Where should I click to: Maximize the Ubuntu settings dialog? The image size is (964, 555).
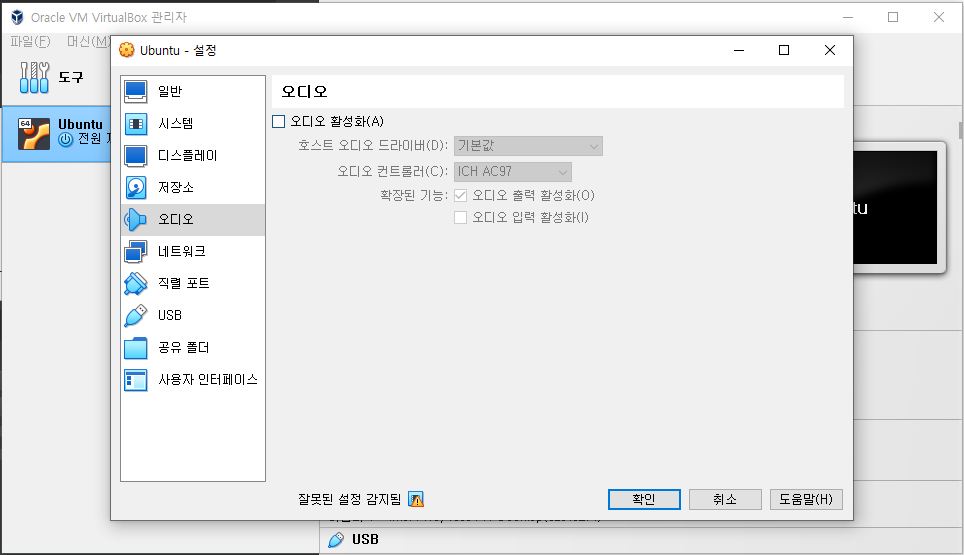tap(784, 50)
